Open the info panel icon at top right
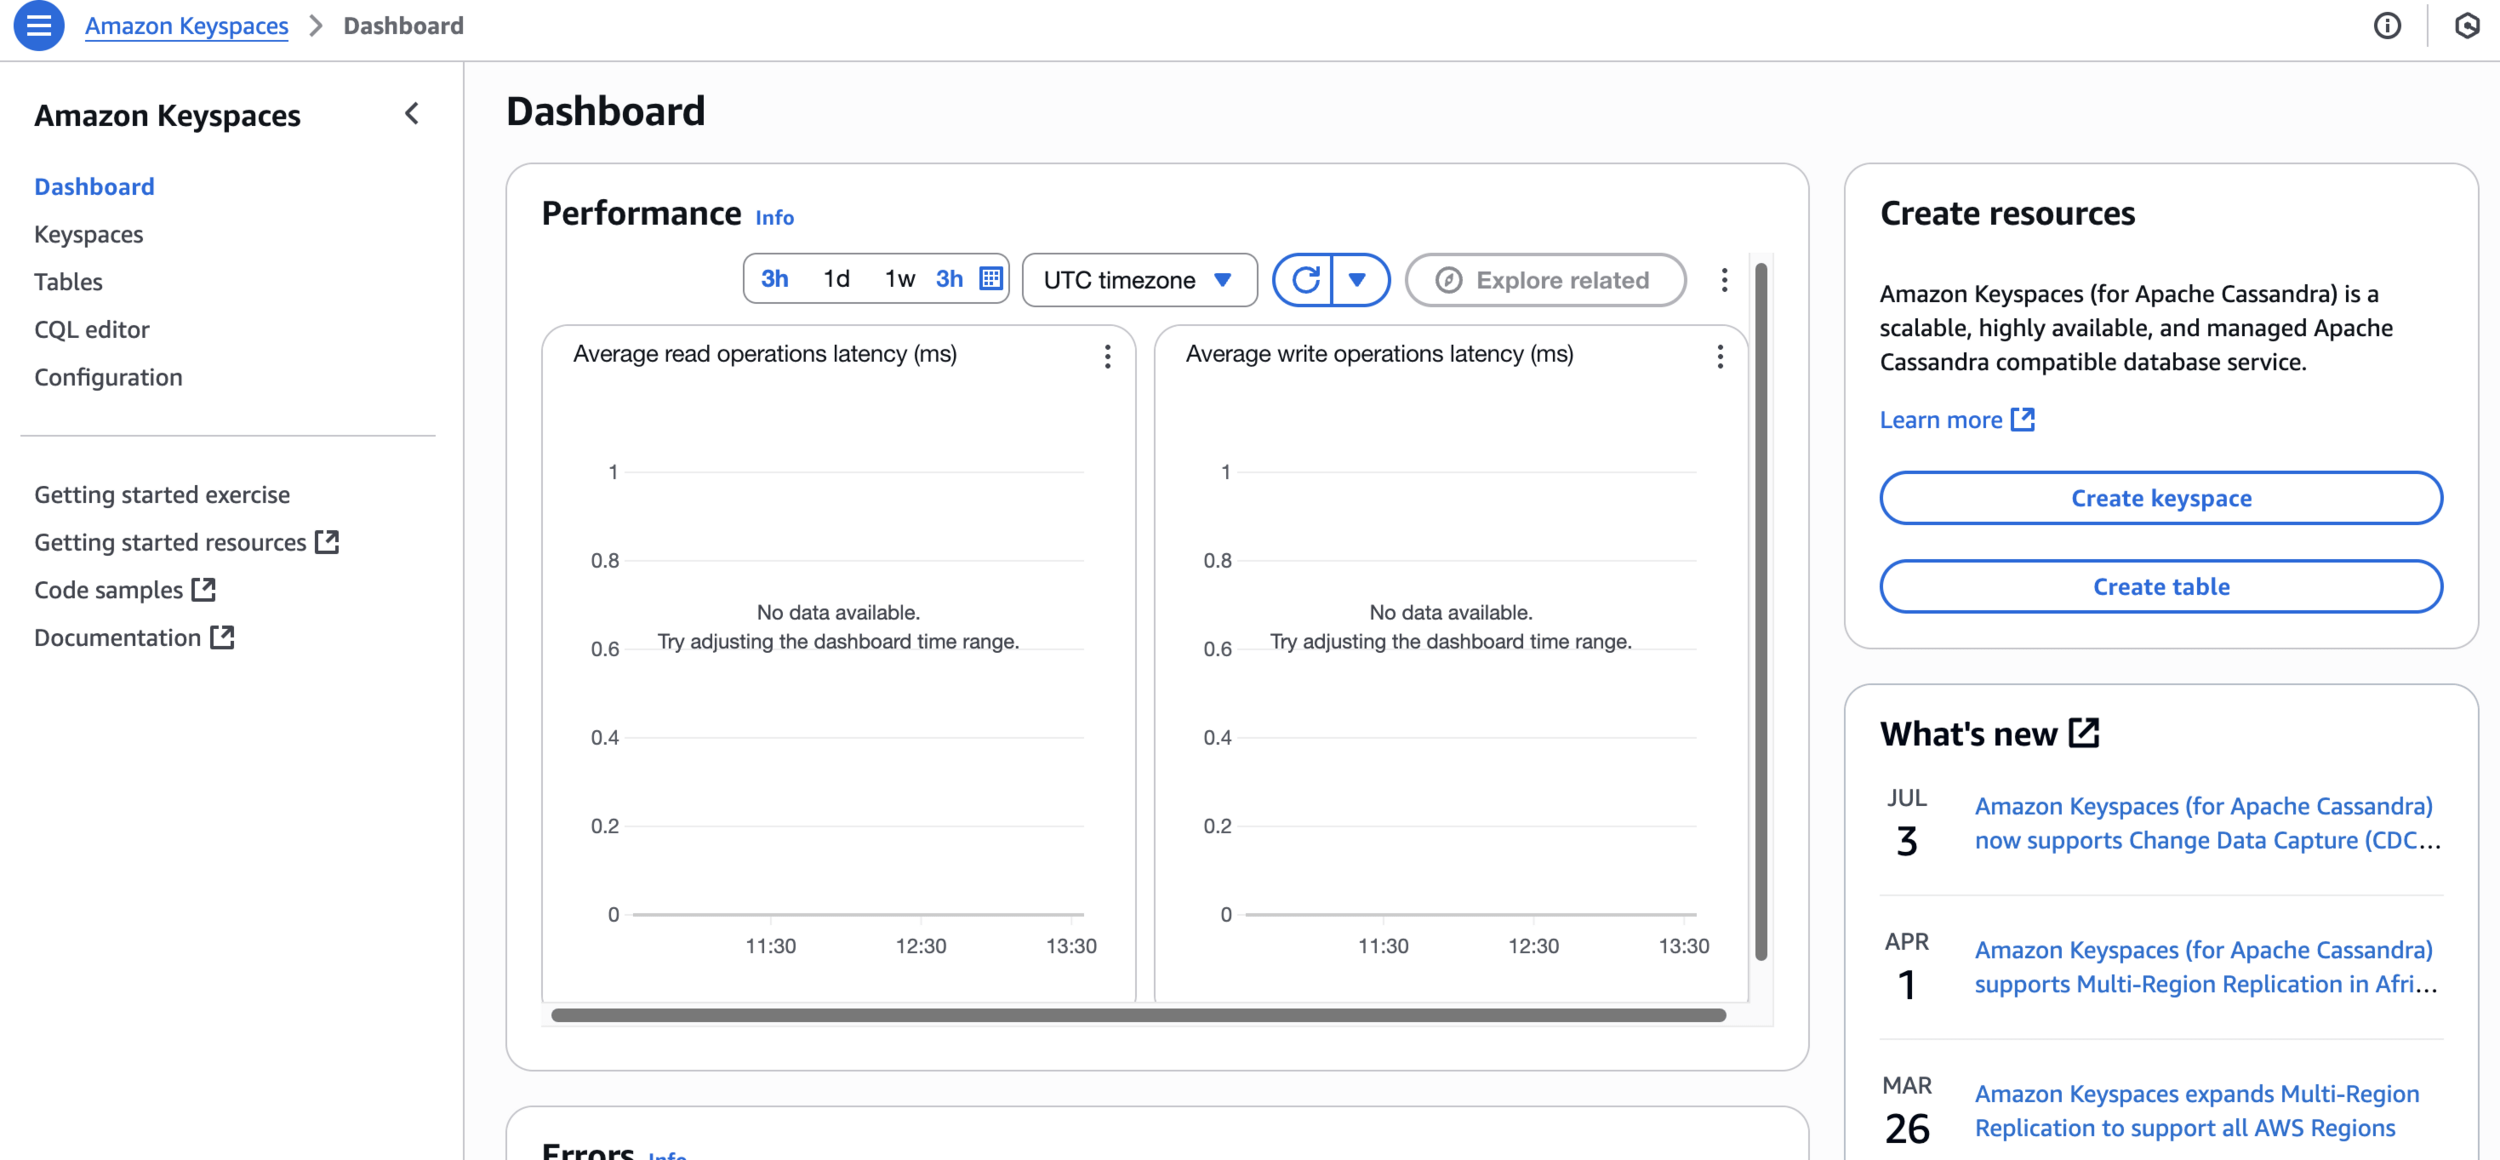The image size is (2500, 1160). pos(2387,26)
